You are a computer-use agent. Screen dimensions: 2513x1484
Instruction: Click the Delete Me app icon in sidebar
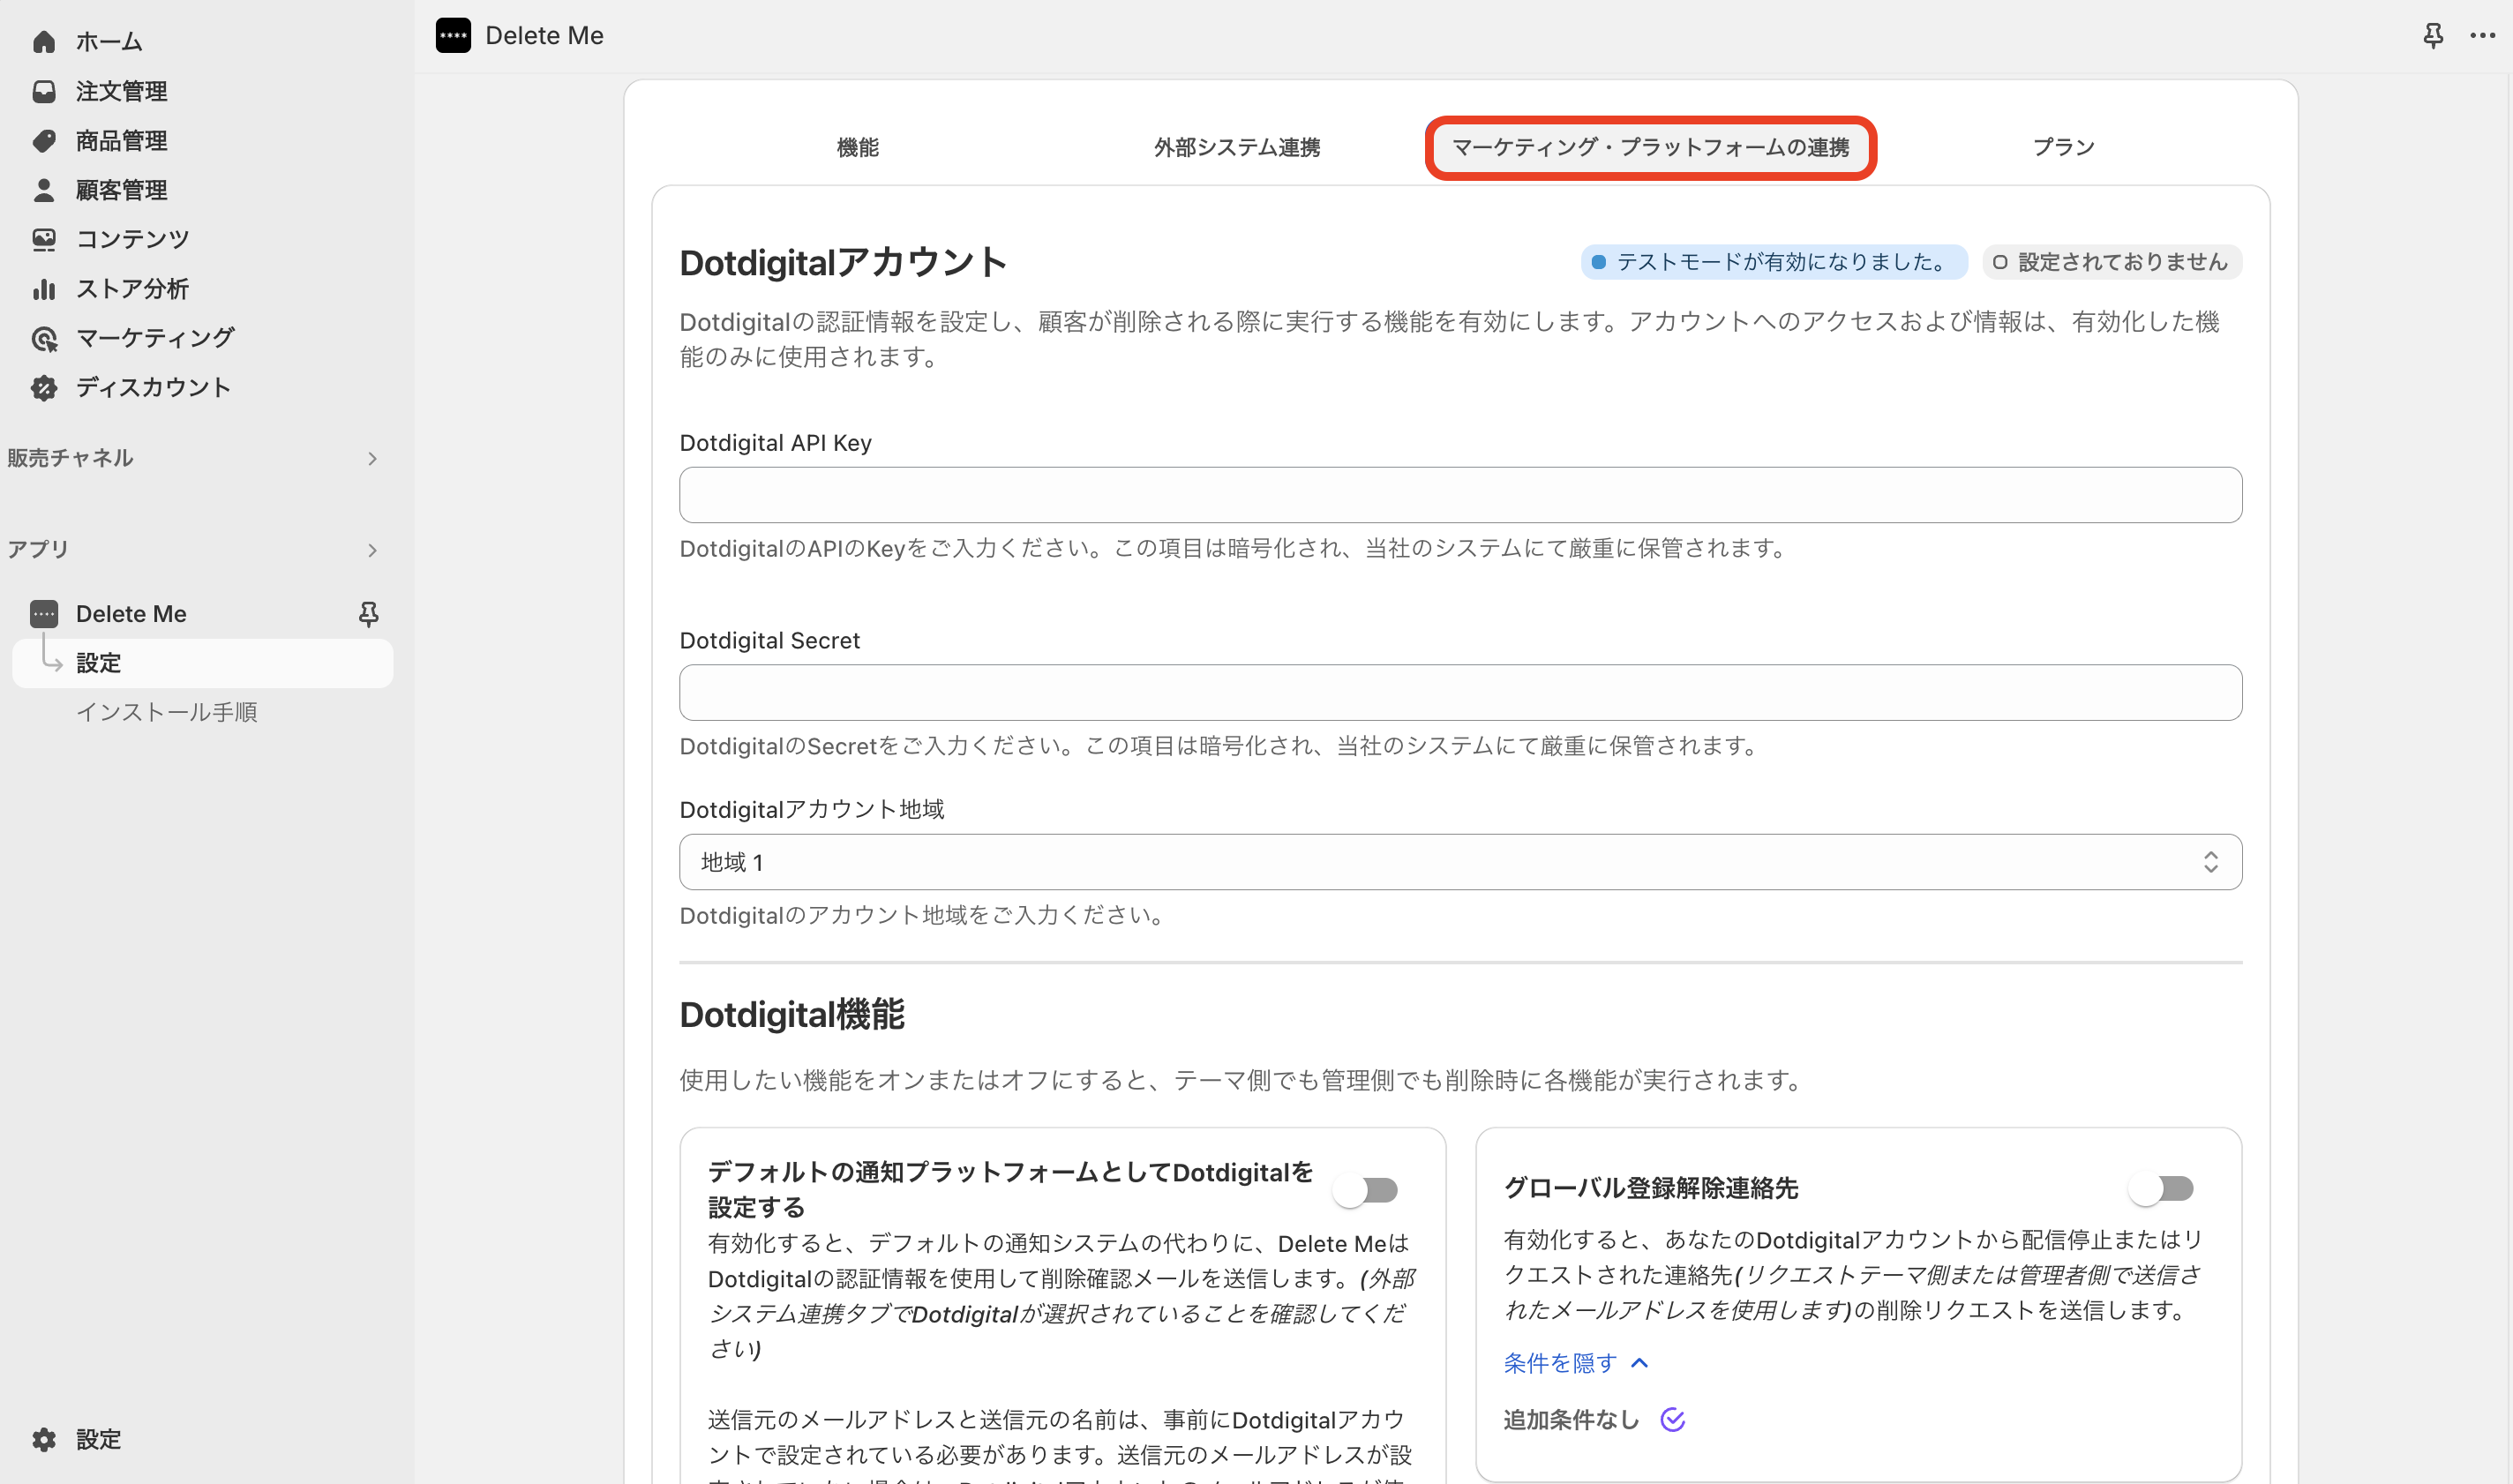click(44, 614)
